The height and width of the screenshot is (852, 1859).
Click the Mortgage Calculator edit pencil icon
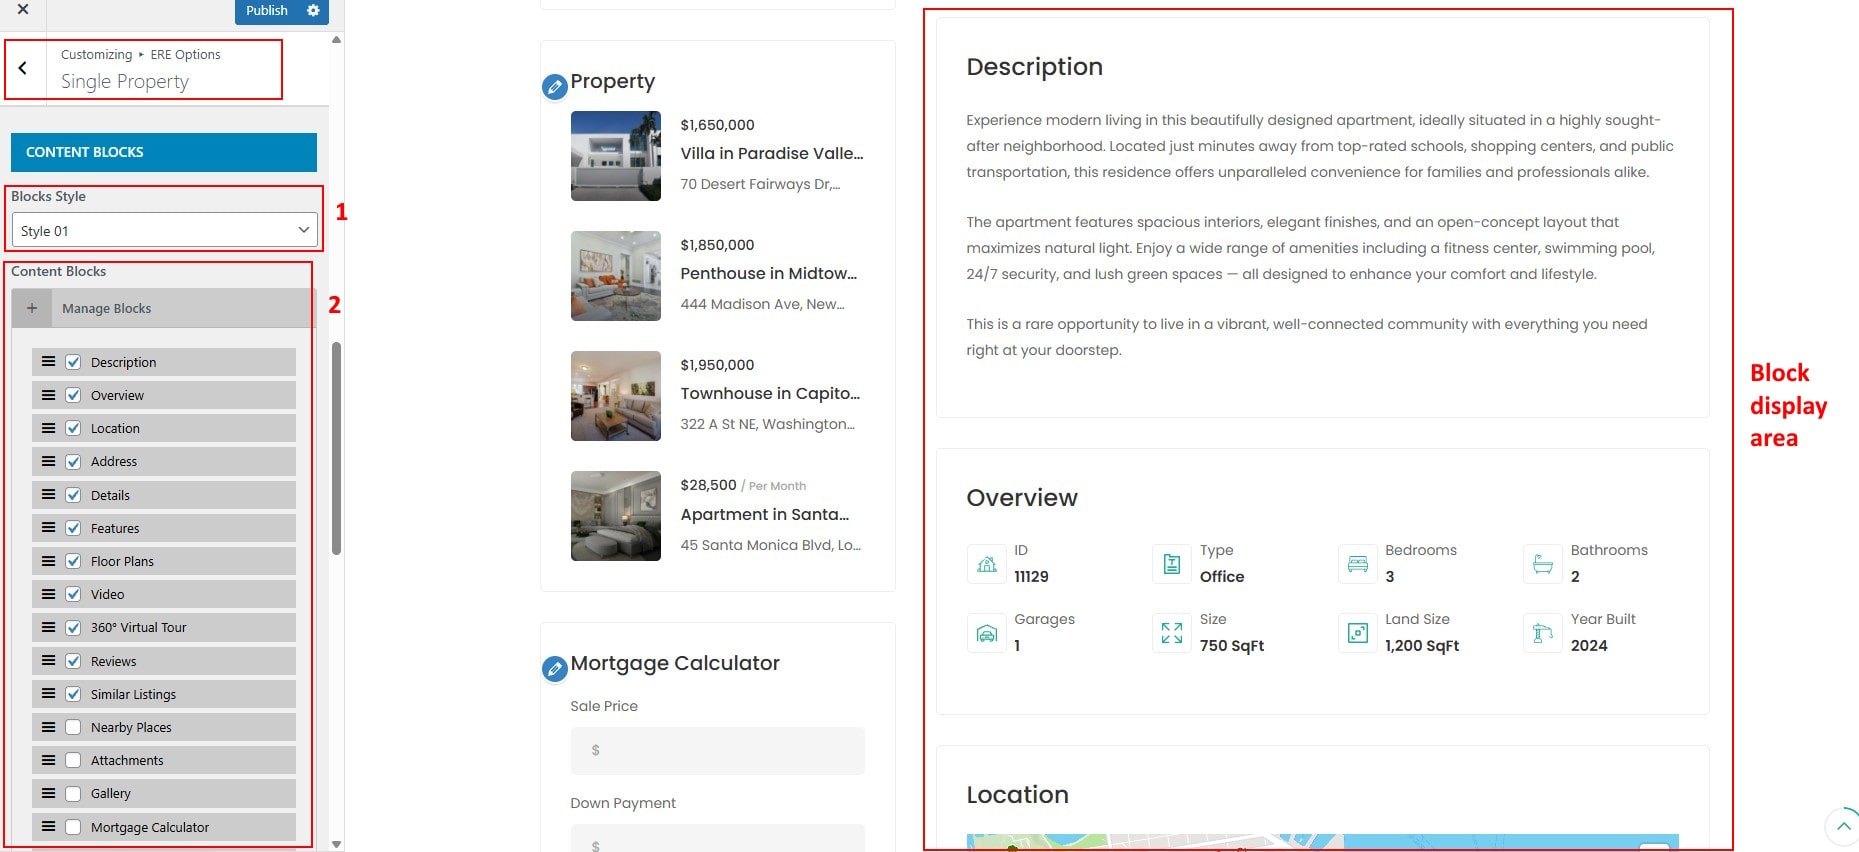pos(554,668)
